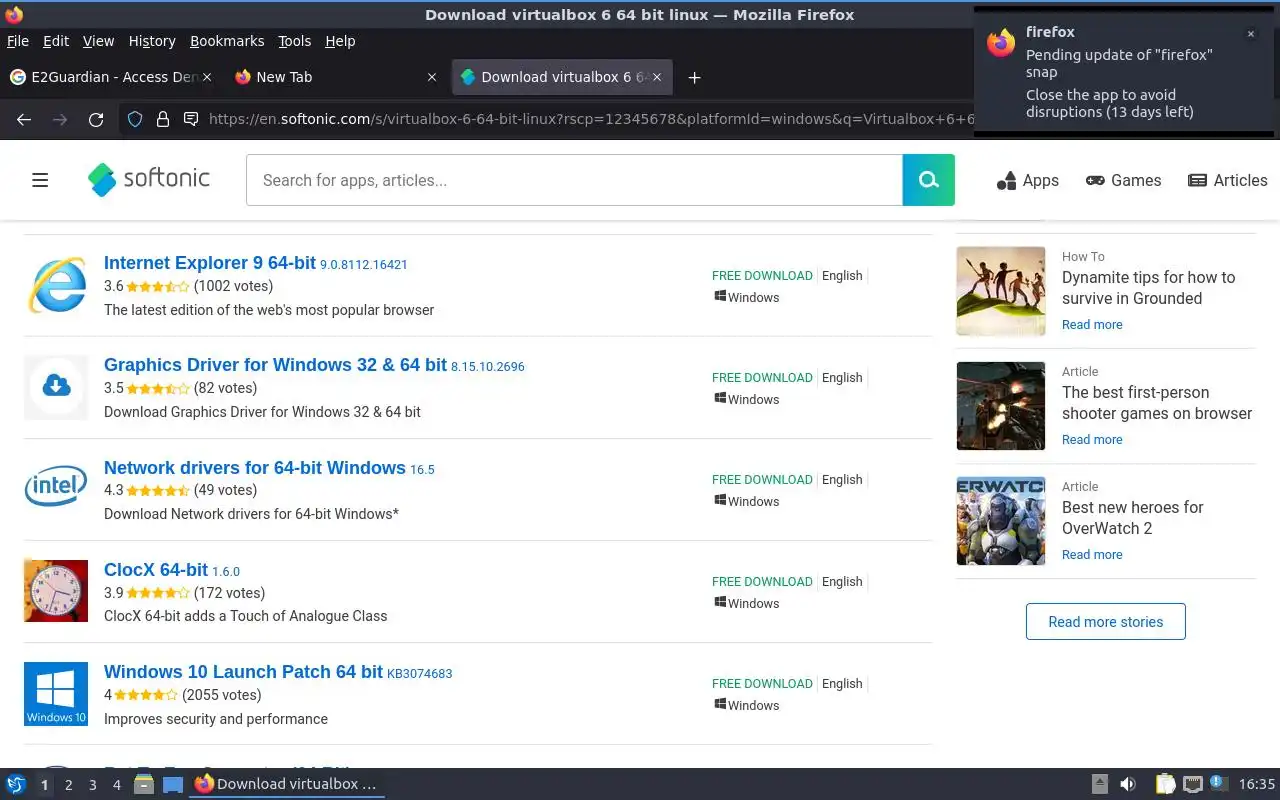Select the Download virtualbox tab
1280x800 pixels.
(x=563, y=77)
